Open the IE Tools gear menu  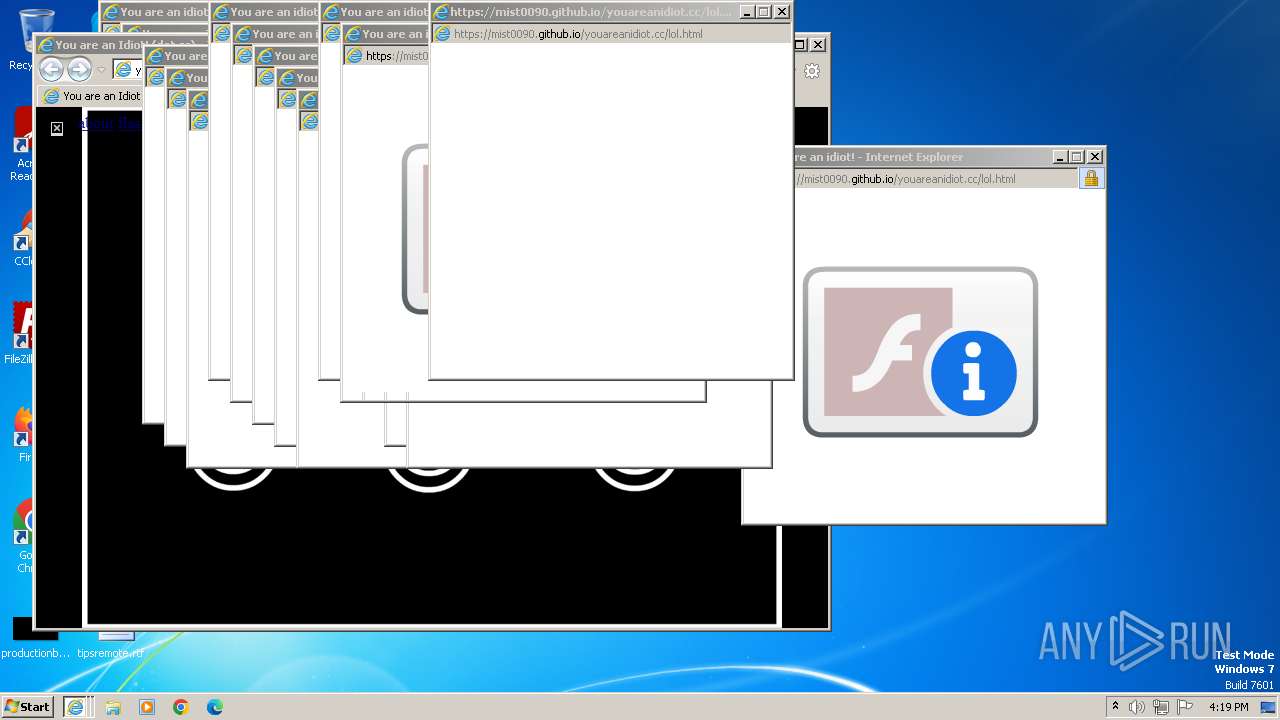[812, 71]
